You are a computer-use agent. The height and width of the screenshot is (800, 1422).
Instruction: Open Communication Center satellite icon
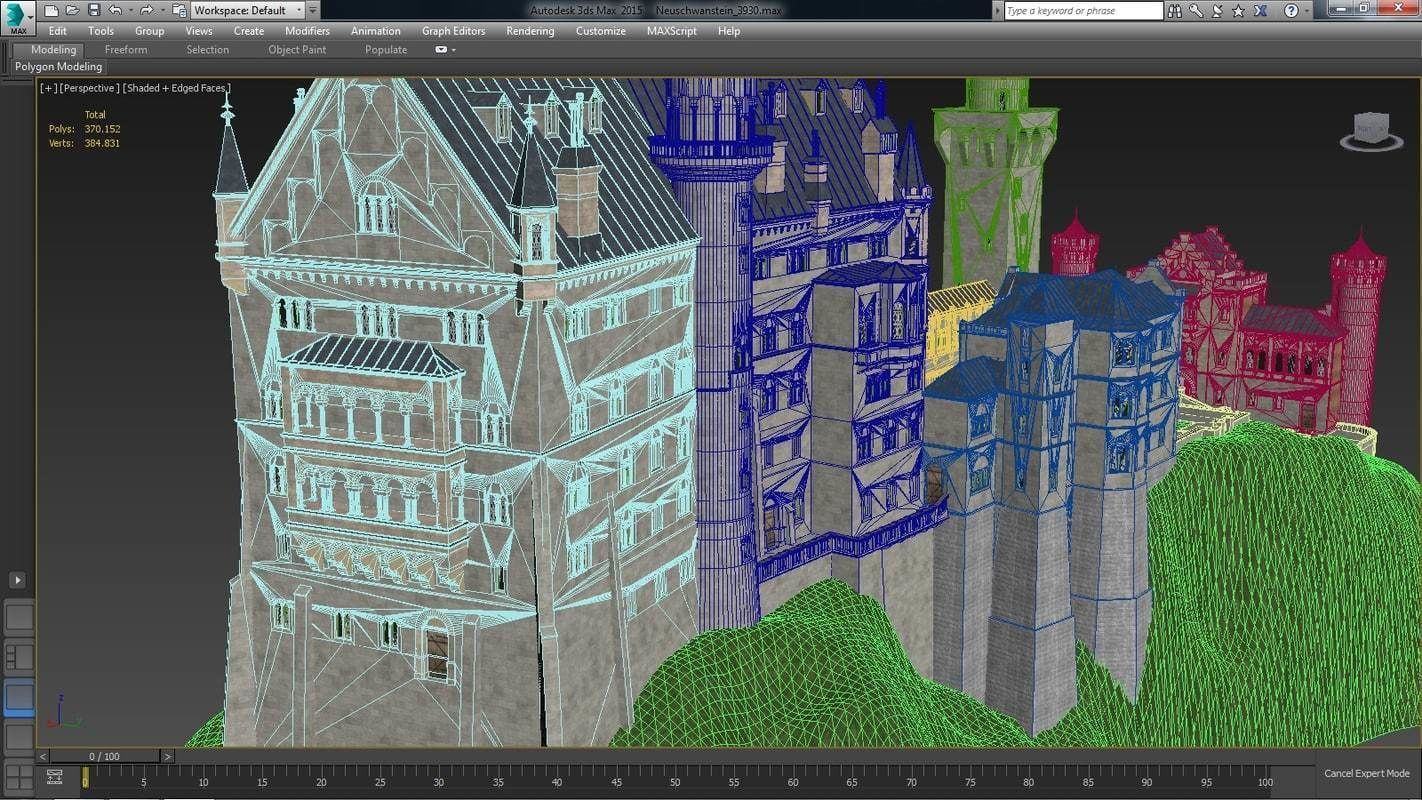coord(1217,10)
